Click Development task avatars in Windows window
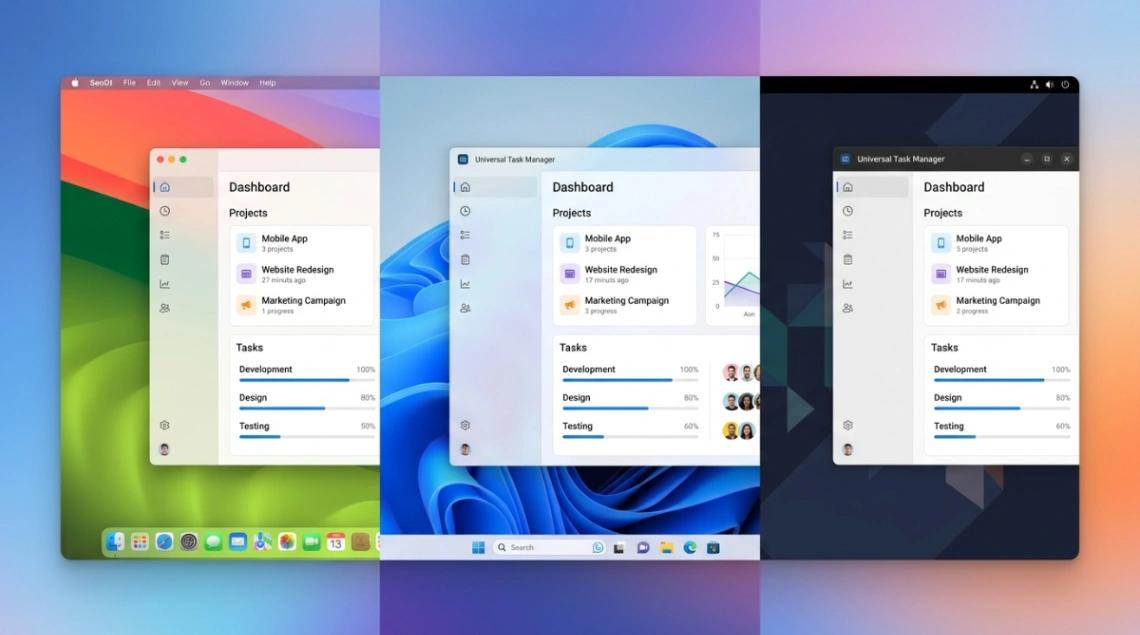 pyautogui.click(x=742, y=373)
